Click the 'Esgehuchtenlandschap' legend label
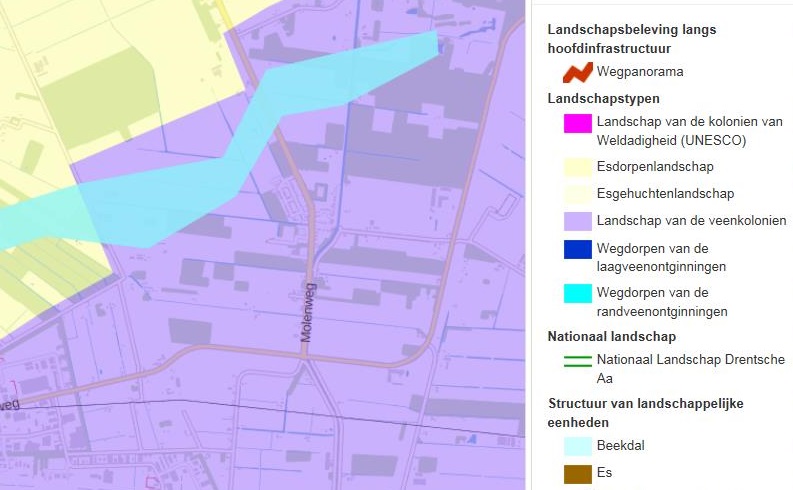The image size is (793, 490). point(665,193)
